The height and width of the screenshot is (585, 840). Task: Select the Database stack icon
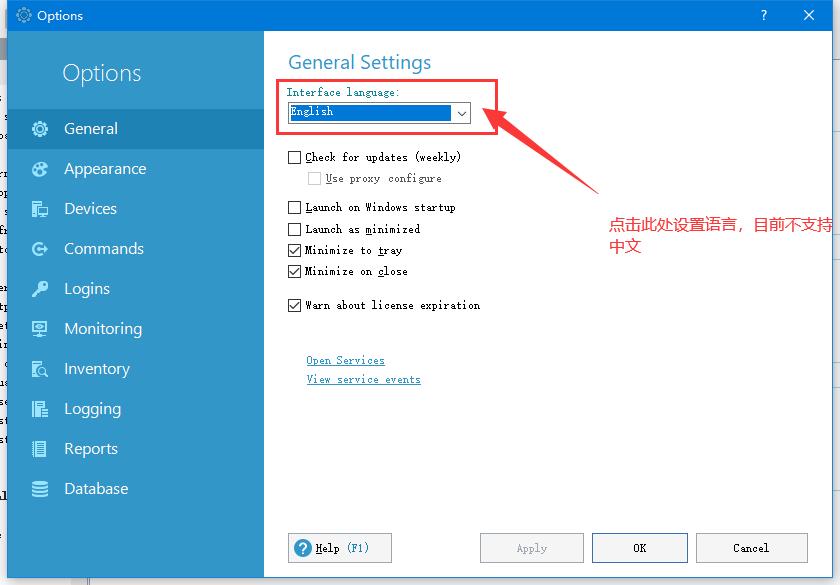(x=38, y=488)
